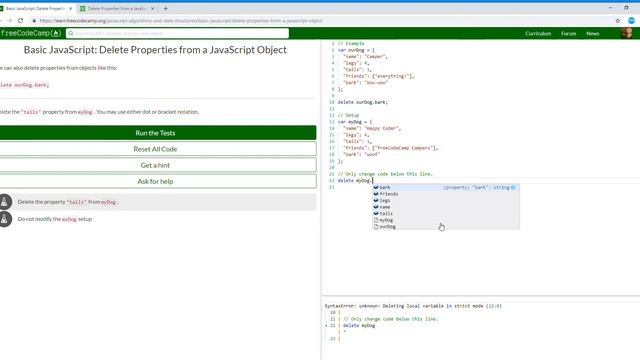The height and width of the screenshot is (360, 640).
Task: Click the 'Delete the property tails' test text
Action: click(68, 202)
